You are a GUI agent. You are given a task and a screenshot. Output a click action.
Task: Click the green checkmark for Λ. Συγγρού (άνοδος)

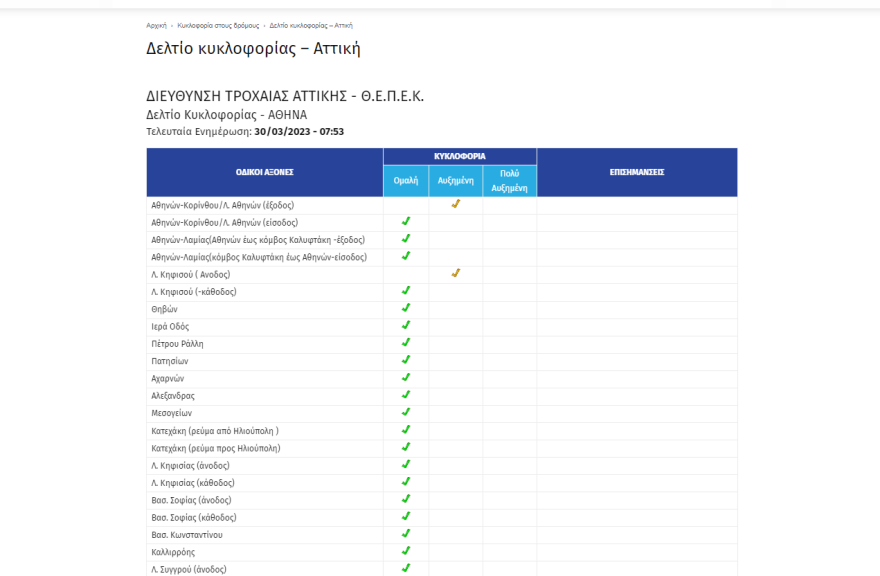click(406, 568)
